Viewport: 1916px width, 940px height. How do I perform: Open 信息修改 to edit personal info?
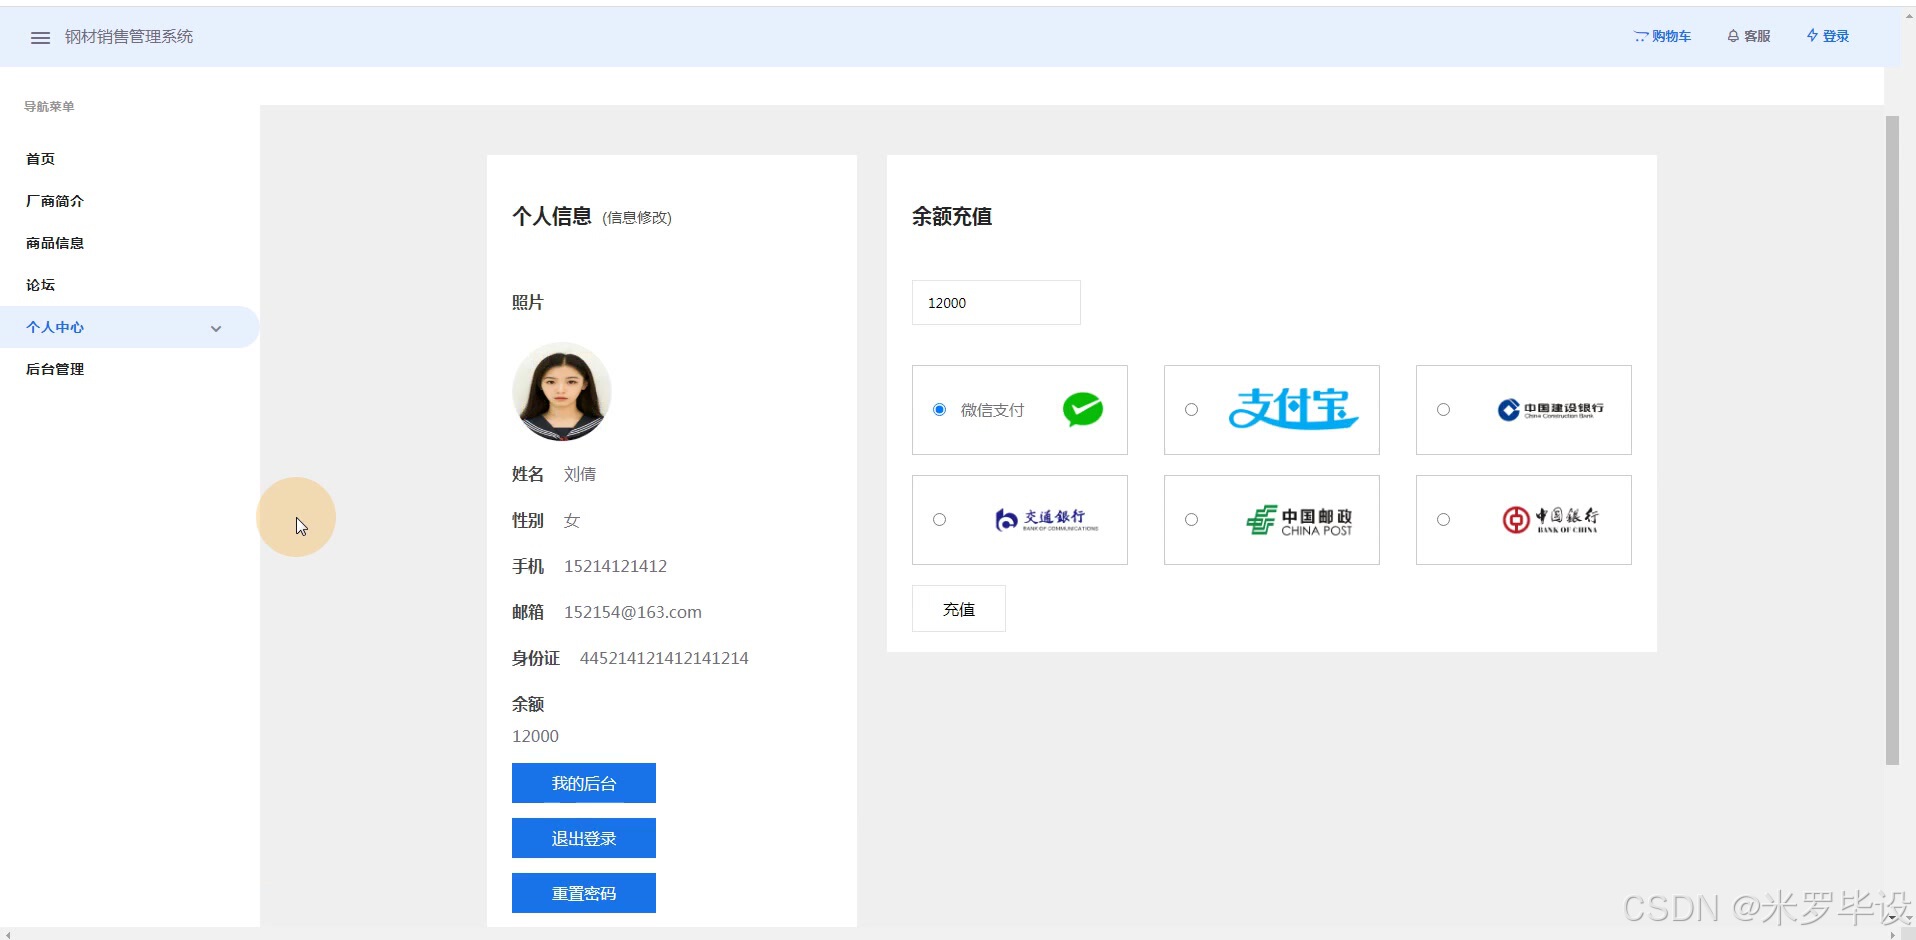point(637,217)
